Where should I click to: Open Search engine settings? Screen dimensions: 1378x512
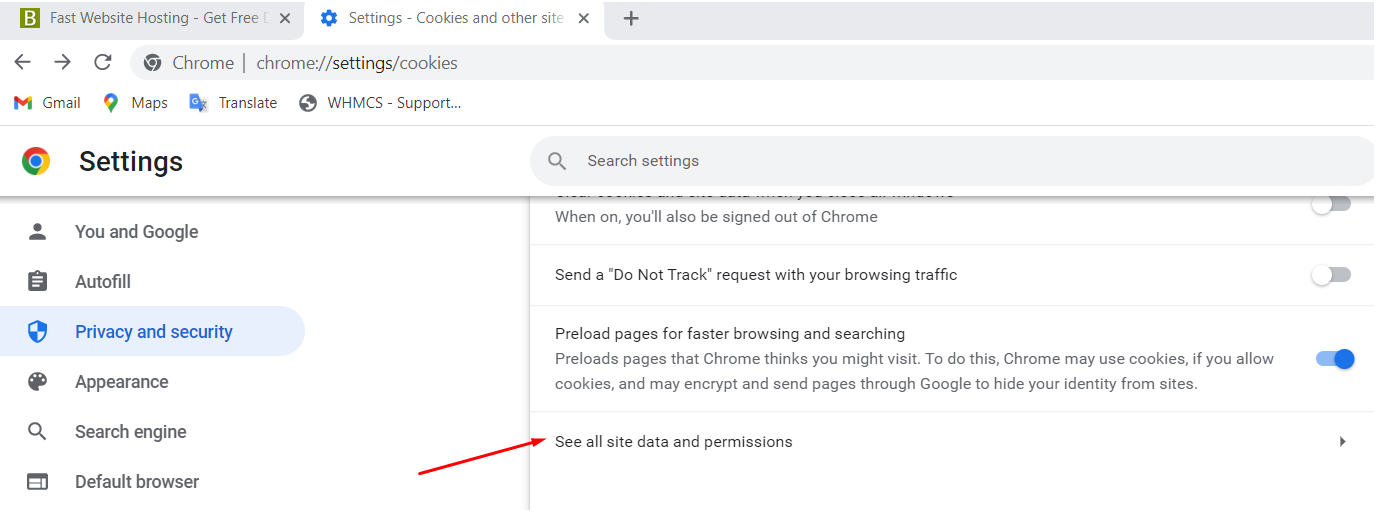coord(131,432)
